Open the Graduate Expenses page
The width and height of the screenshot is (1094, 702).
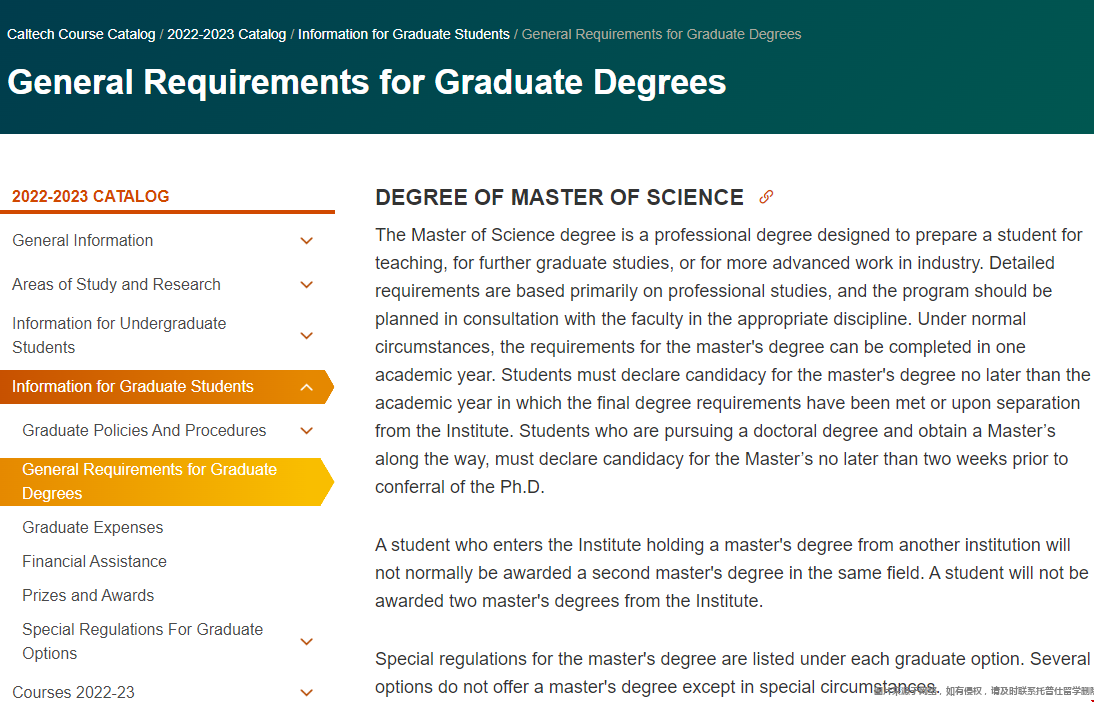93,528
